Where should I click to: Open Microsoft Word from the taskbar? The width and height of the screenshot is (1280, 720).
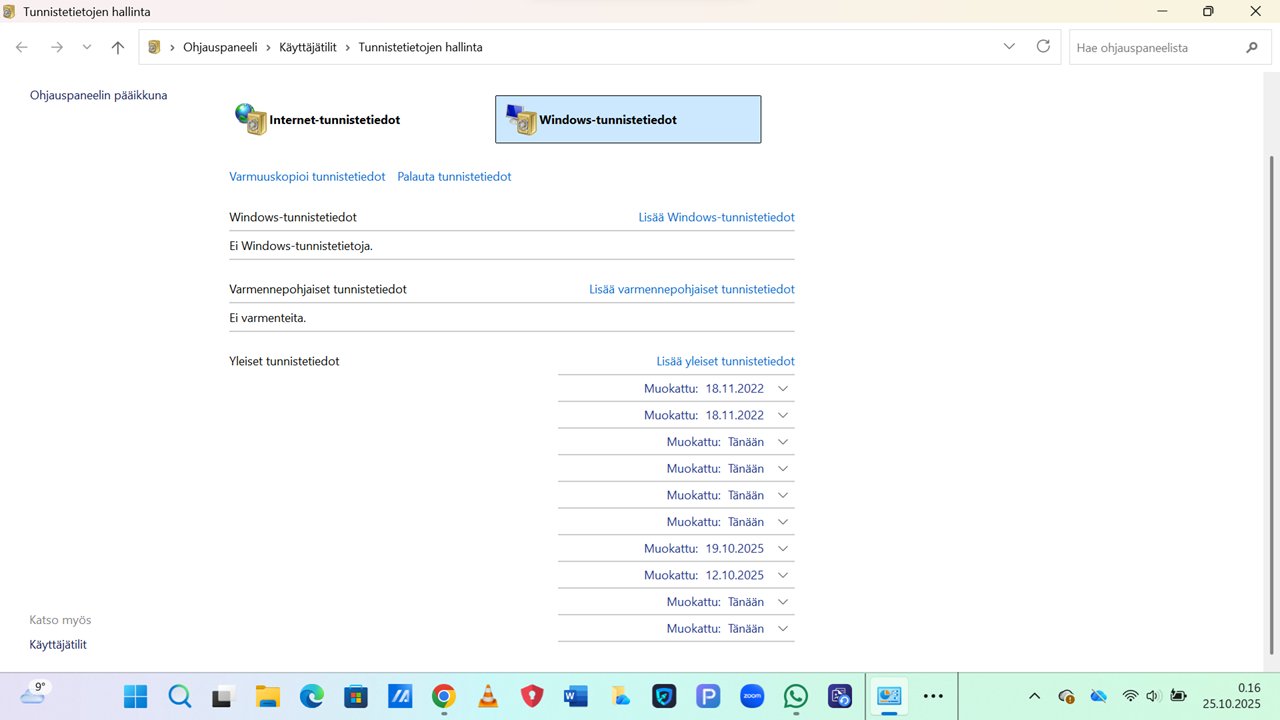point(575,696)
